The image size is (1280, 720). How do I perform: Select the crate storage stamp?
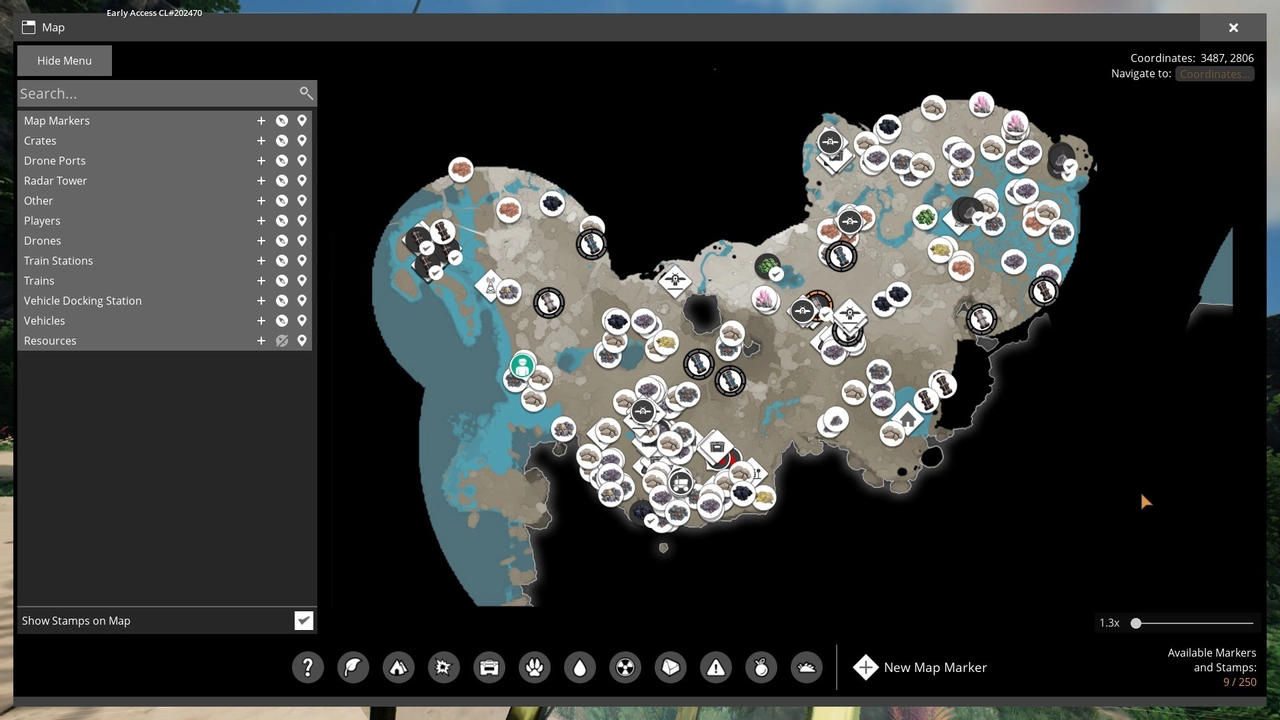click(x=489, y=667)
